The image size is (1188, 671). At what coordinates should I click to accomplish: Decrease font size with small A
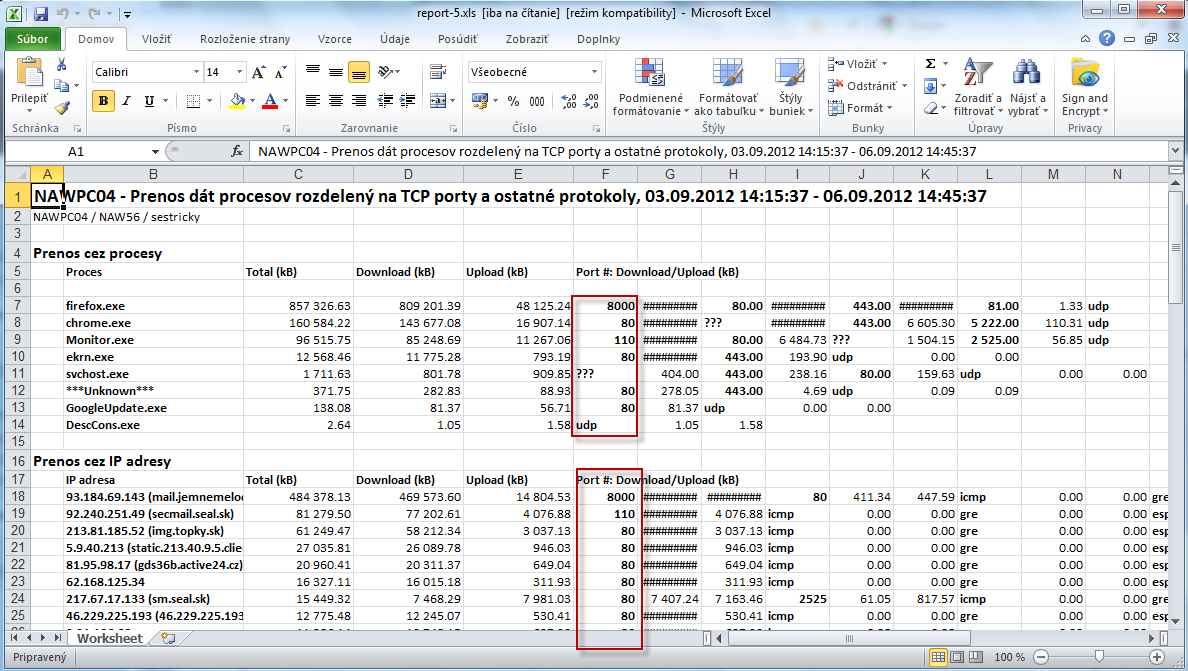[x=280, y=73]
